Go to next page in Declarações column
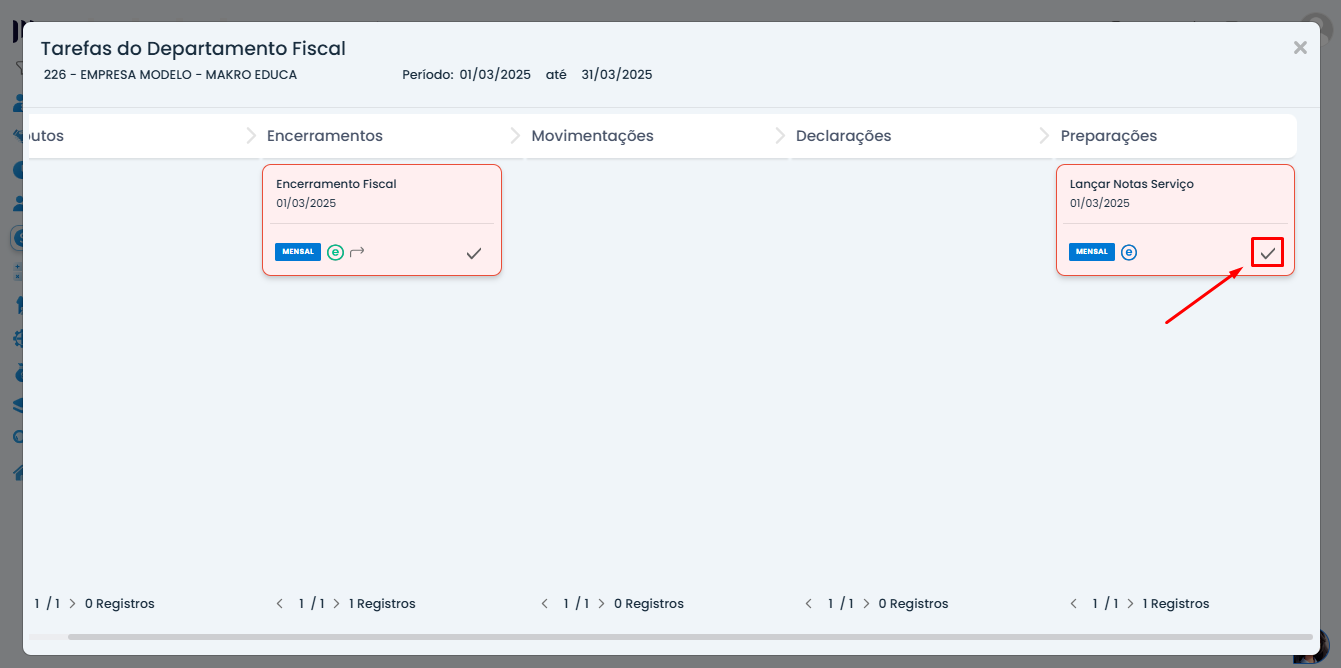Screen dimensions: 1341x668 pyautogui.click(x=866, y=604)
